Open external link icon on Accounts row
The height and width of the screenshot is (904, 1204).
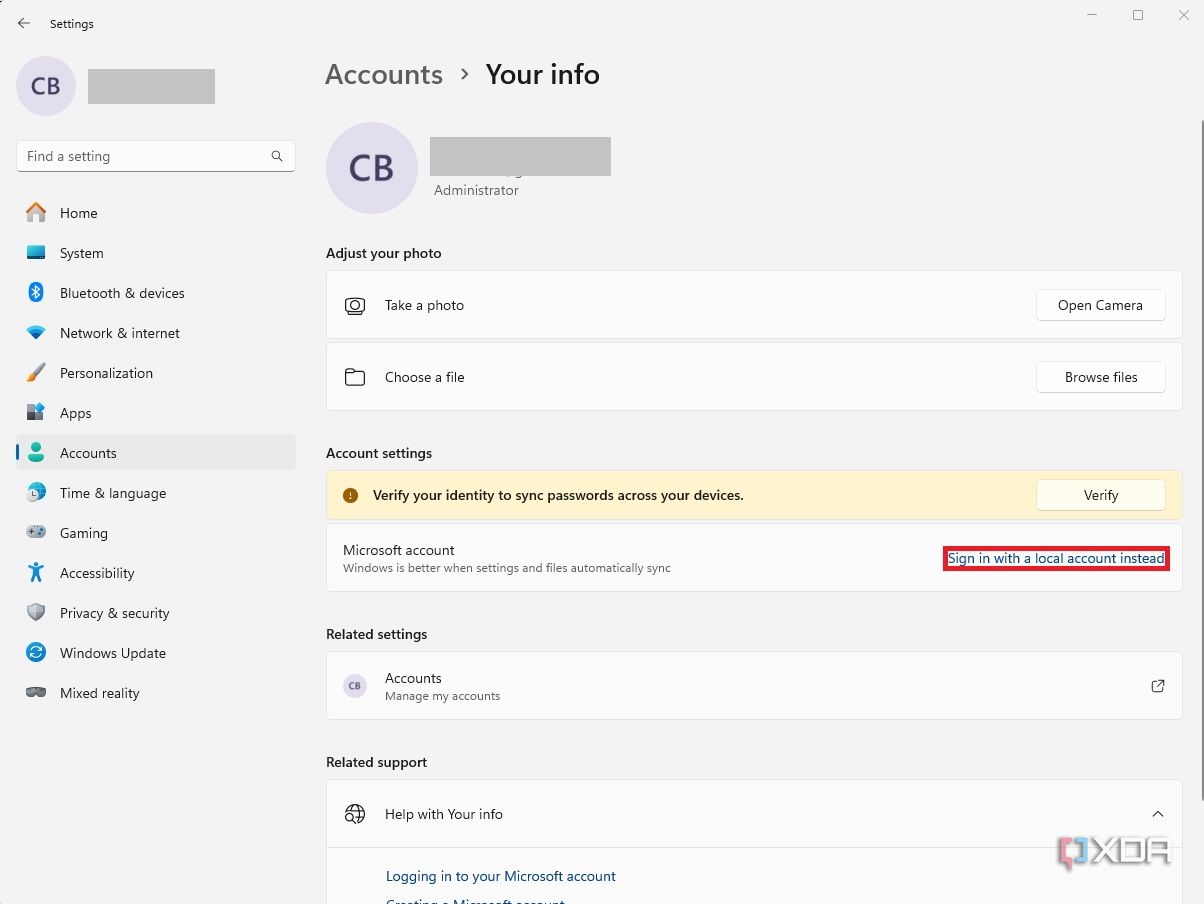coord(1157,686)
